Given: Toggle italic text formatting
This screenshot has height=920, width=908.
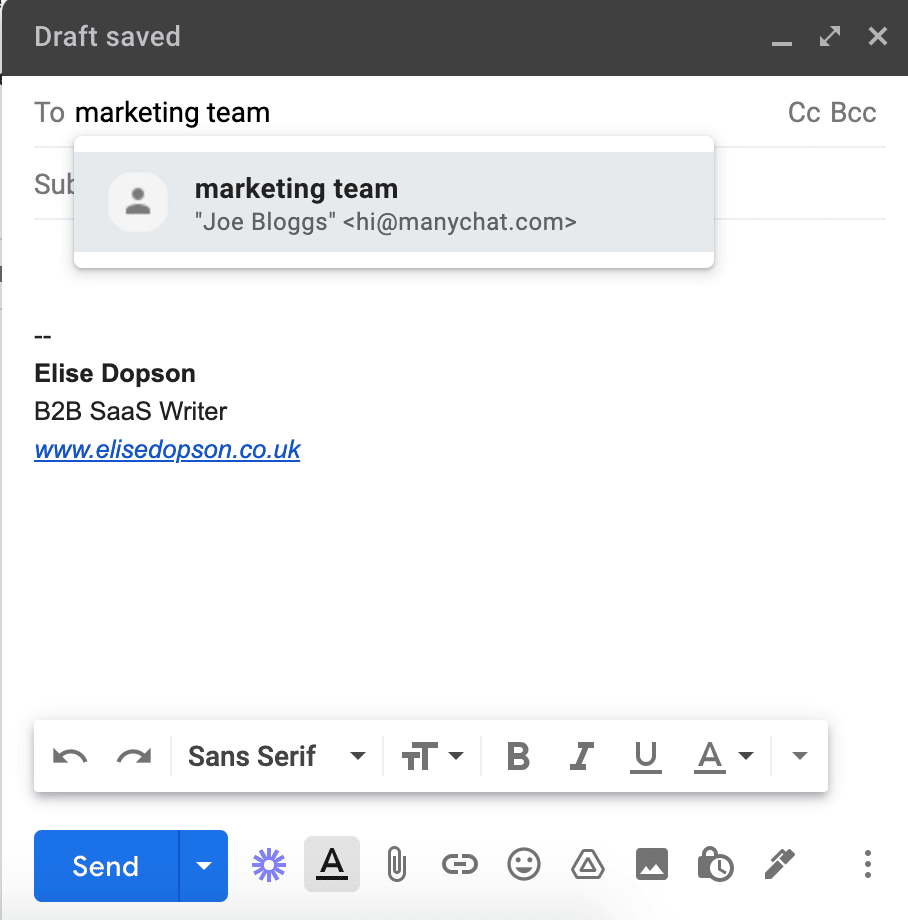Looking at the screenshot, I should pyautogui.click(x=581, y=756).
